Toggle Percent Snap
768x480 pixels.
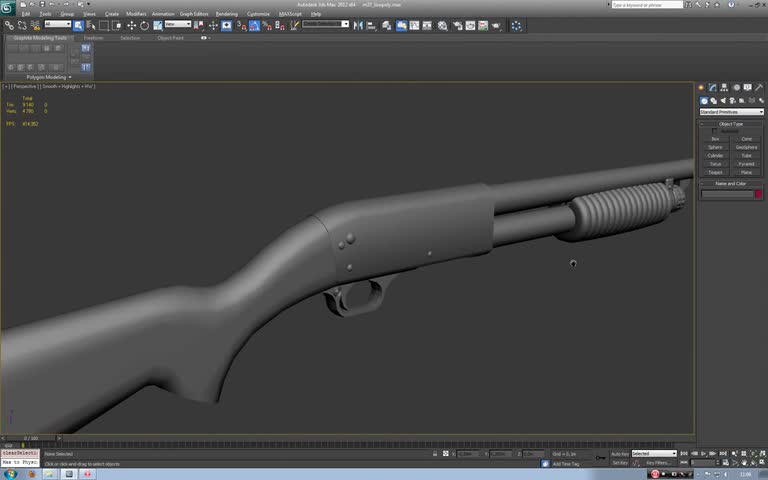click(267, 25)
